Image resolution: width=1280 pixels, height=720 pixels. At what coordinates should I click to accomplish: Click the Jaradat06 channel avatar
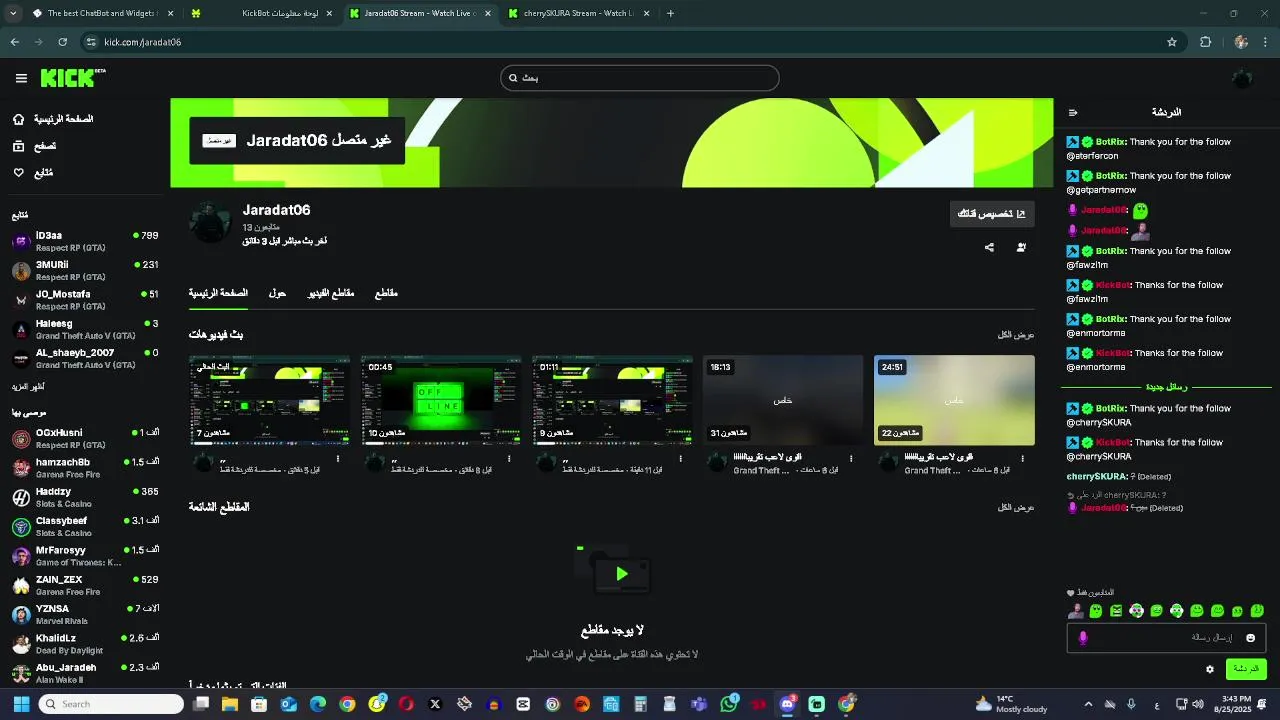click(x=210, y=222)
